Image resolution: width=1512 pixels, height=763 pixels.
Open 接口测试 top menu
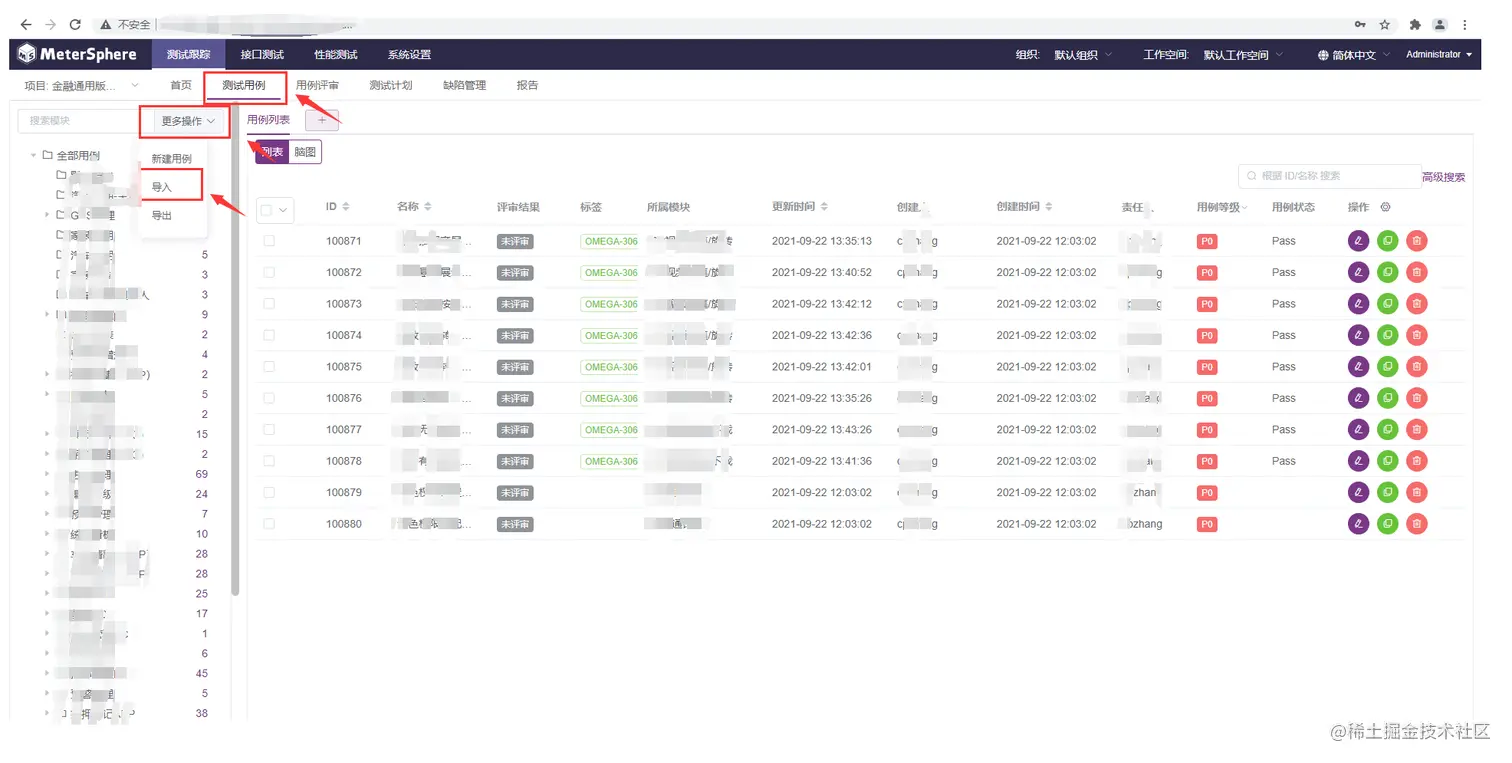coord(262,54)
